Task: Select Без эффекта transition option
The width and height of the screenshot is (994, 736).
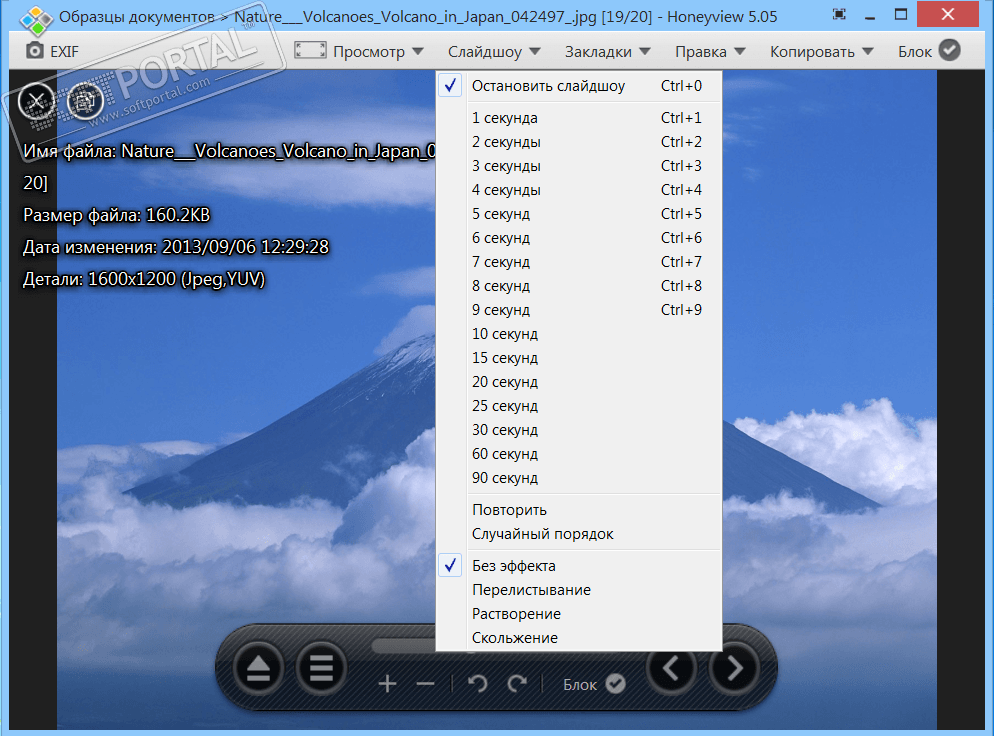Action: (579, 565)
